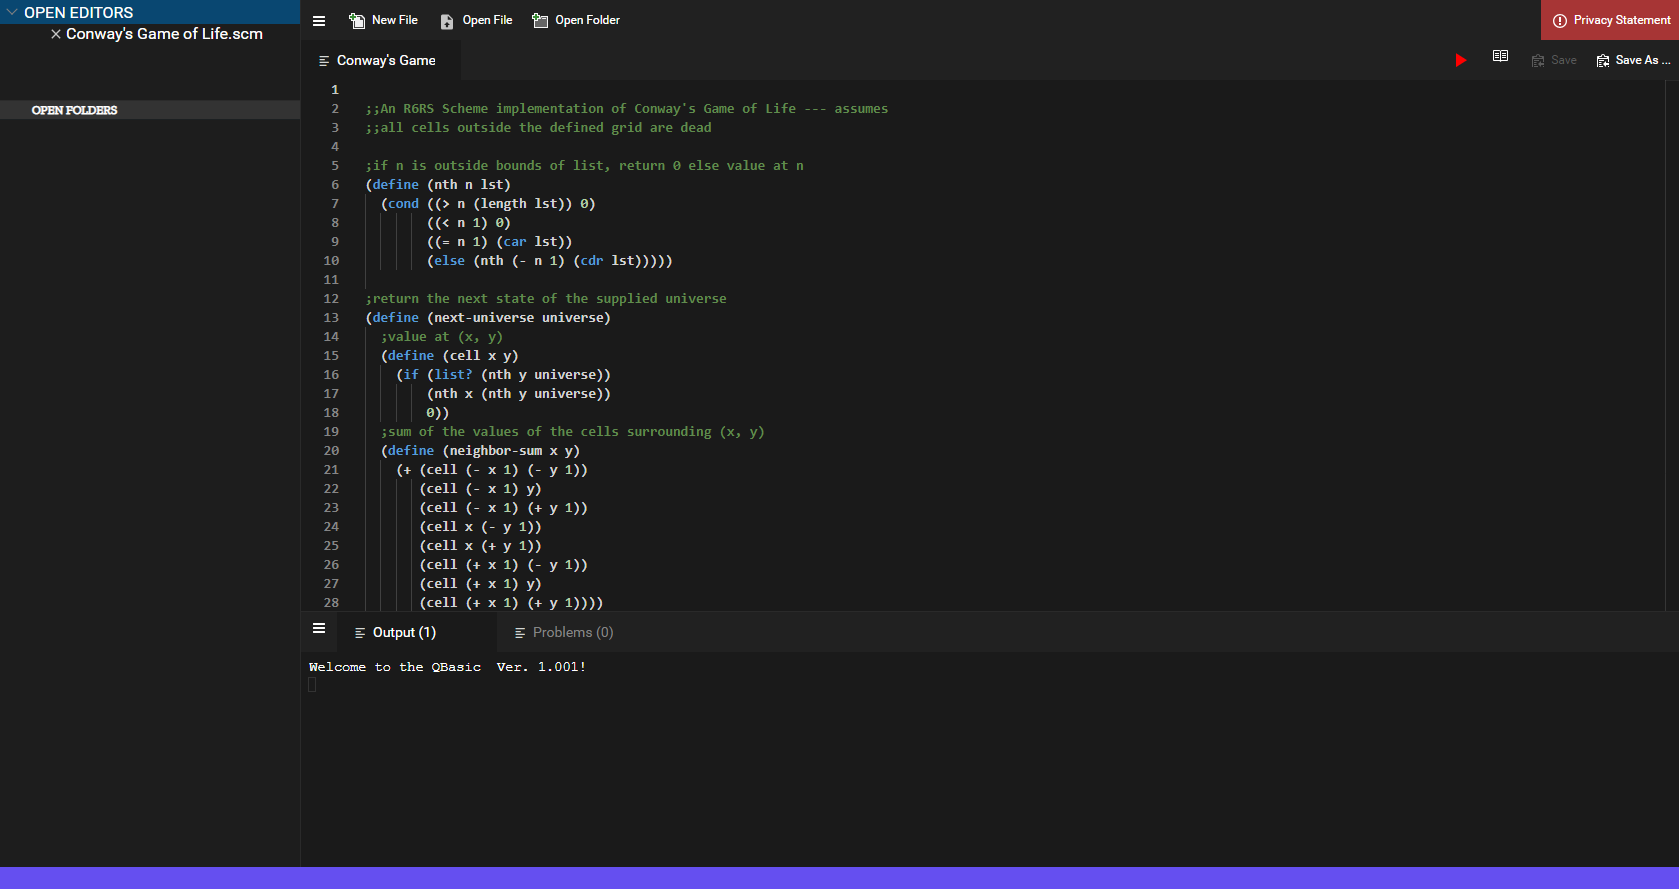The width and height of the screenshot is (1679, 889).
Task: Click the Save disk icon
Action: (x=1538, y=61)
